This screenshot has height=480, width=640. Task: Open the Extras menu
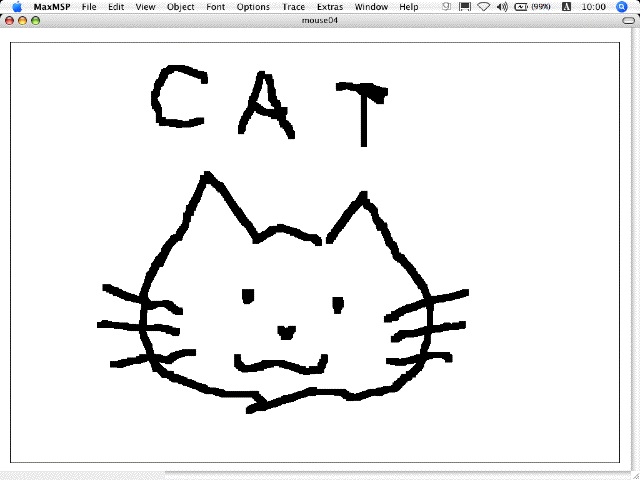[x=329, y=7]
